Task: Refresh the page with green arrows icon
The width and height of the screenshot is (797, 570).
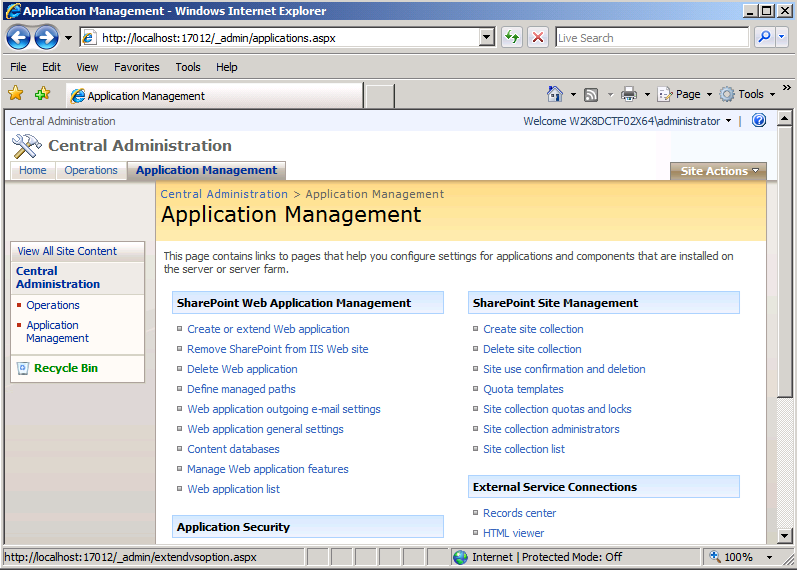Action: tap(512, 37)
